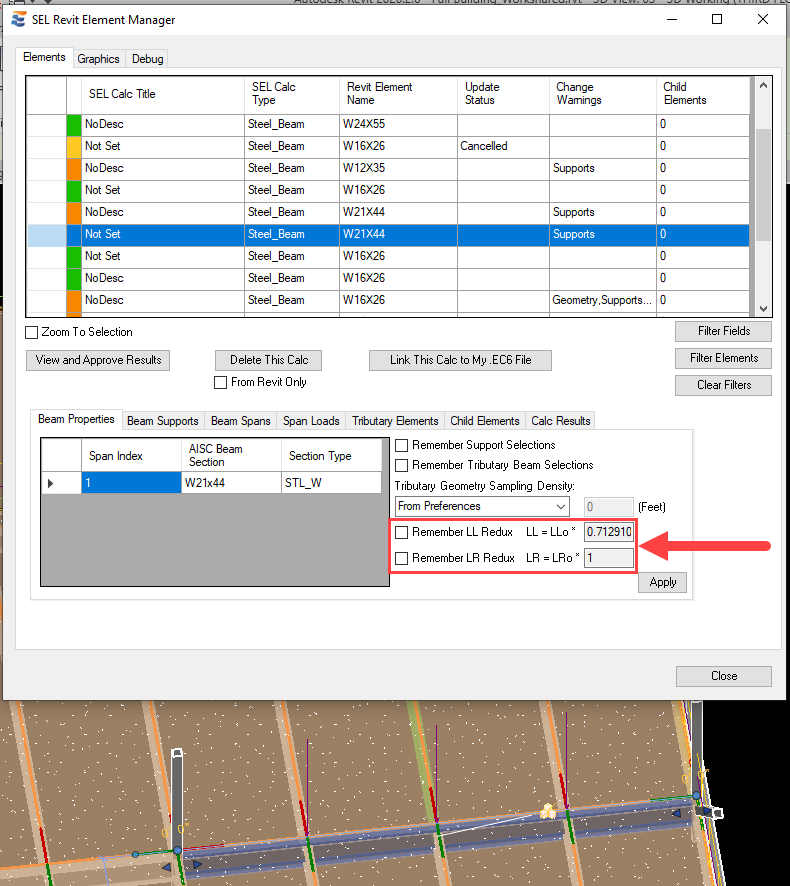Click the SEL Revit Element Manager app icon
The height and width of the screenshot is (886, 790).
point(19,19)
